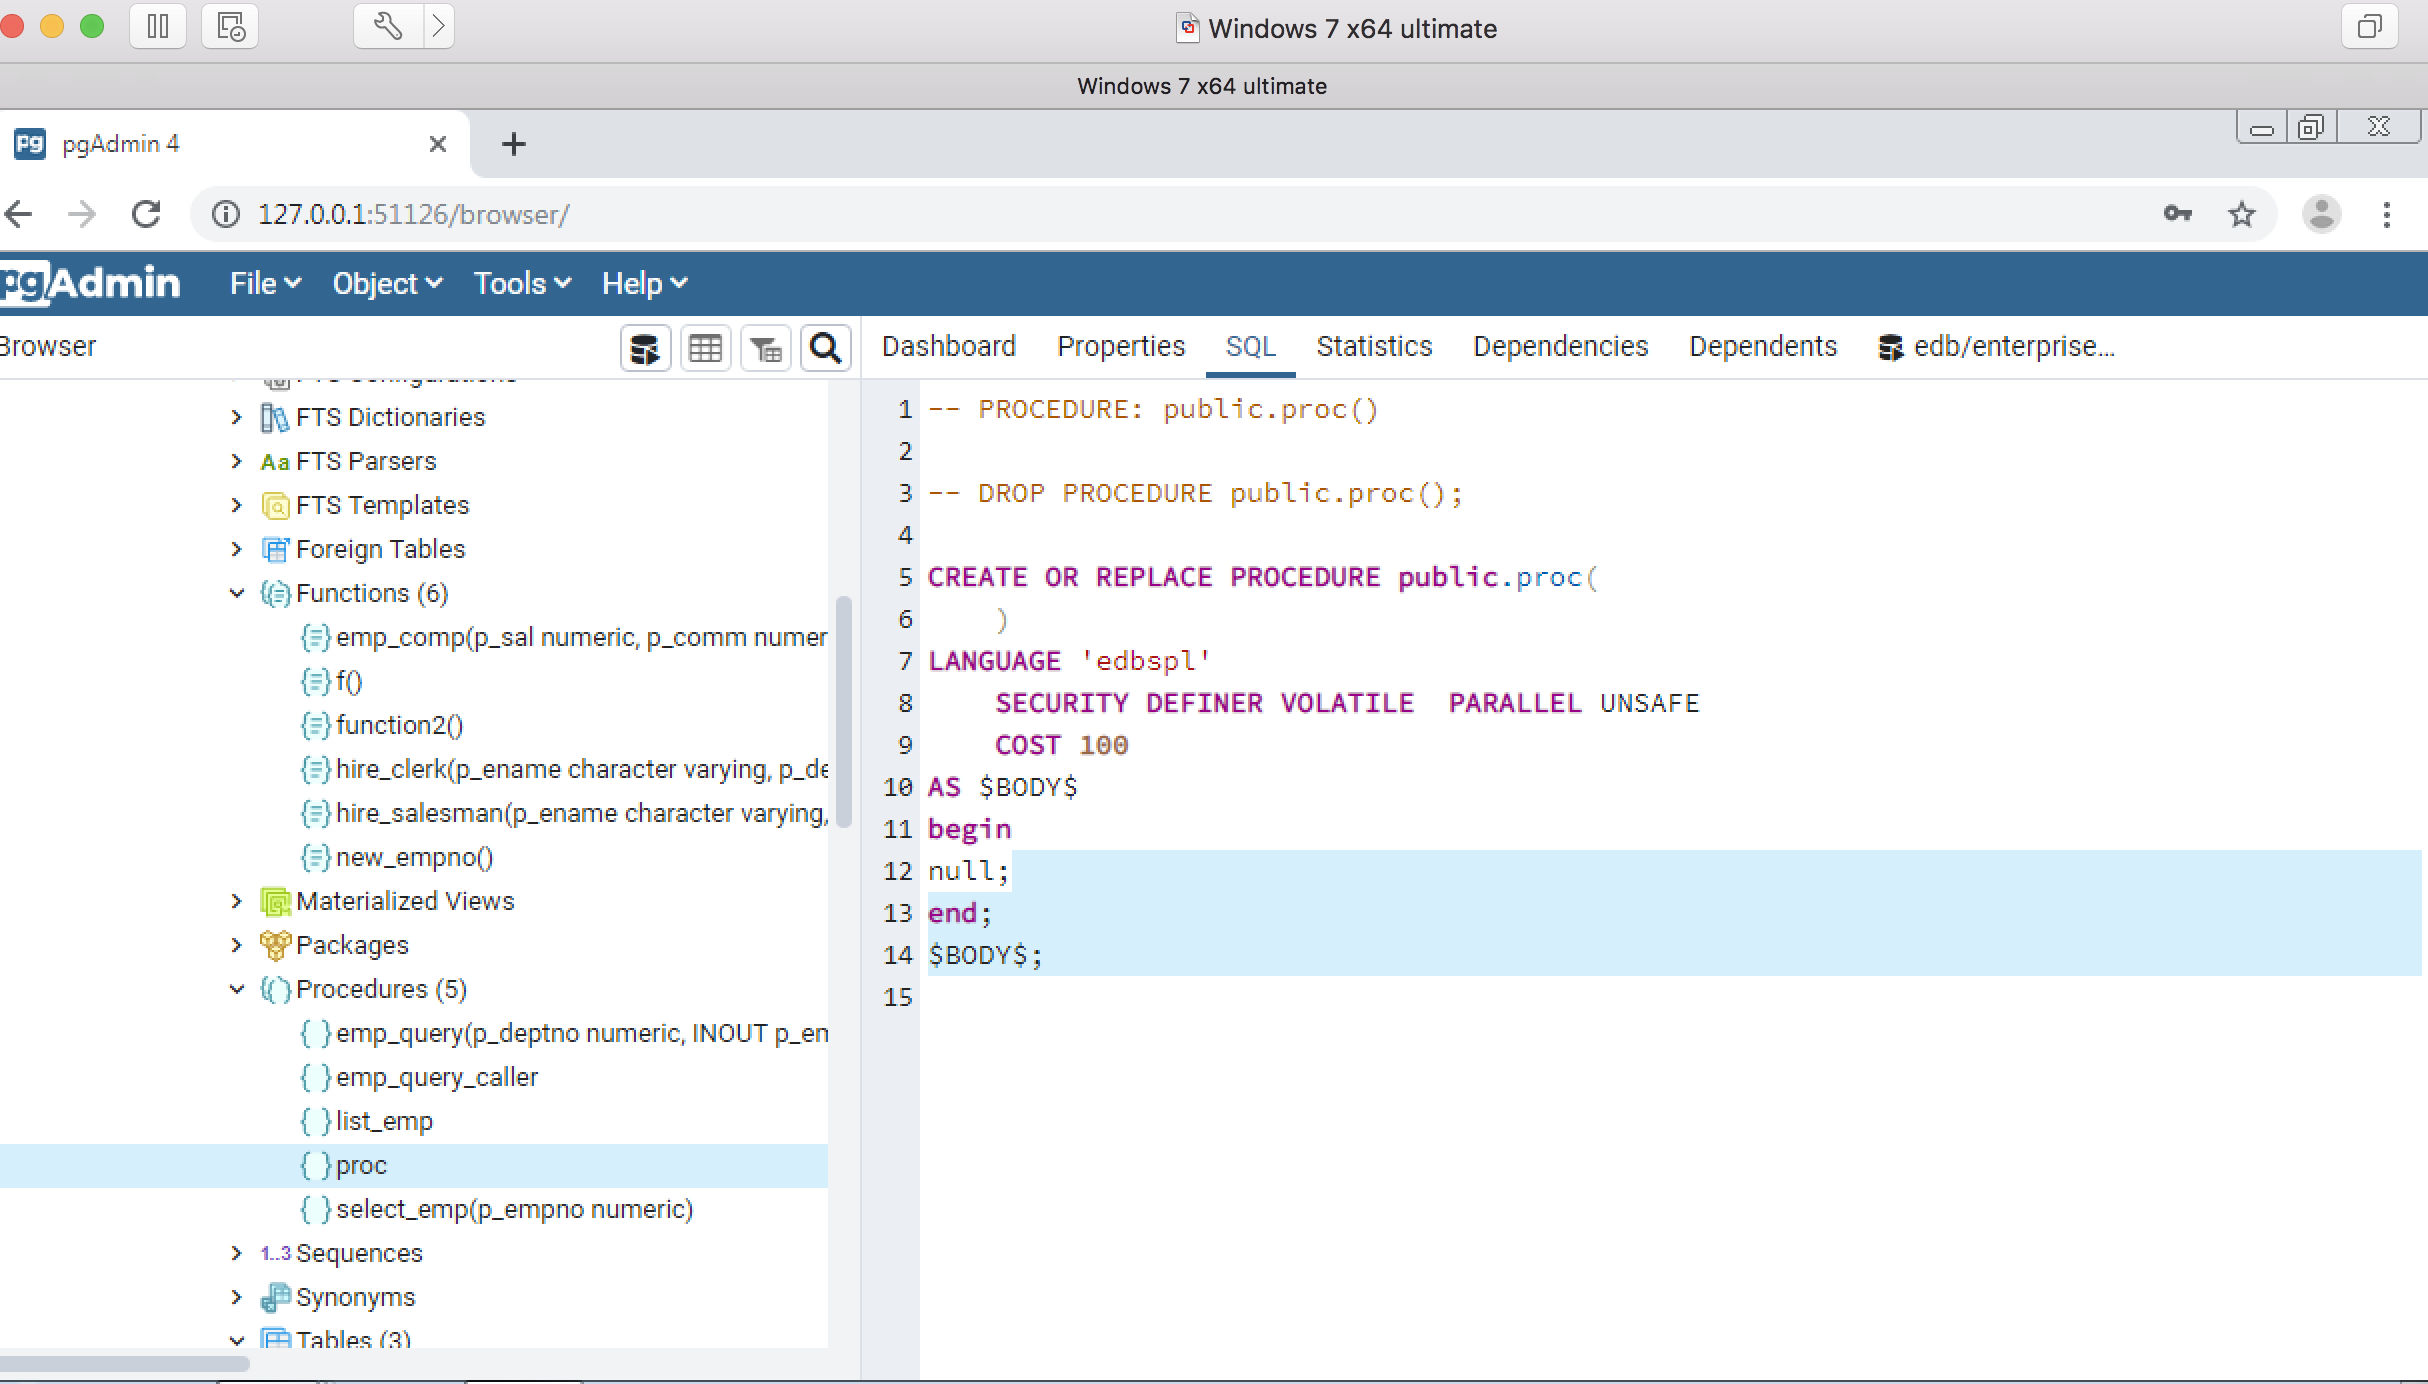Select the SQL tab
The width and height of the screenshot is (2428, 1384).
point(1251,346)
